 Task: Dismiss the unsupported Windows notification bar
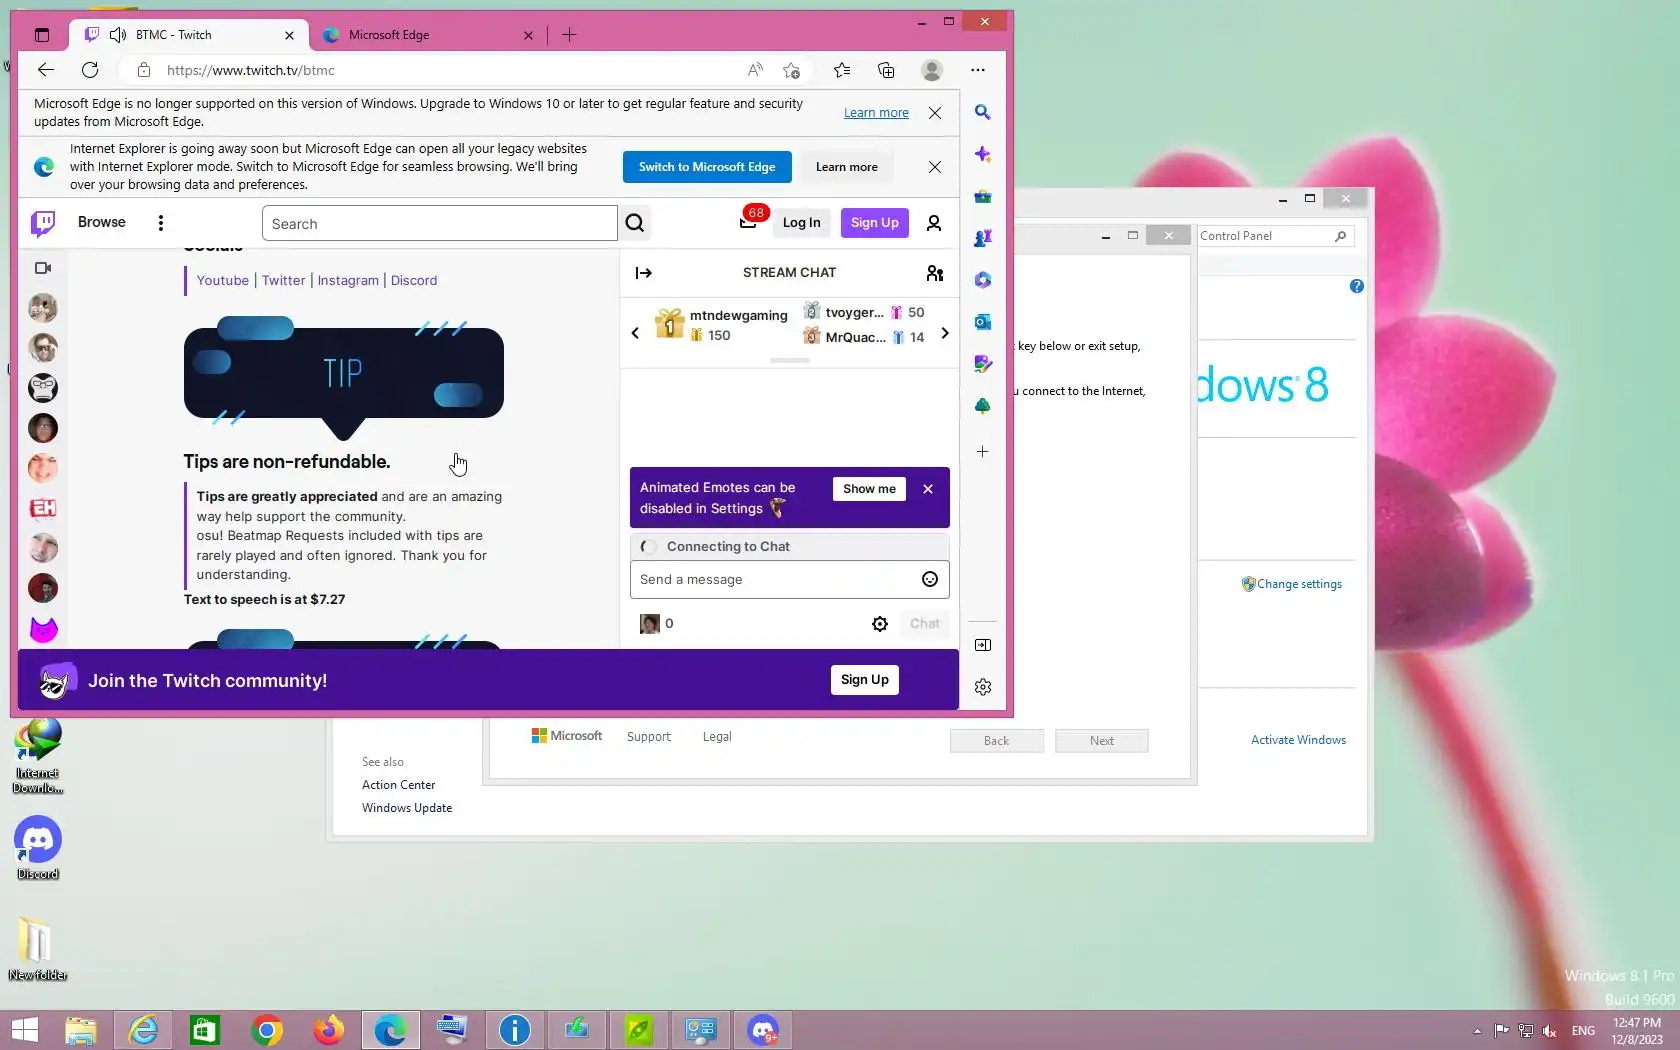[x=935, y=113]
